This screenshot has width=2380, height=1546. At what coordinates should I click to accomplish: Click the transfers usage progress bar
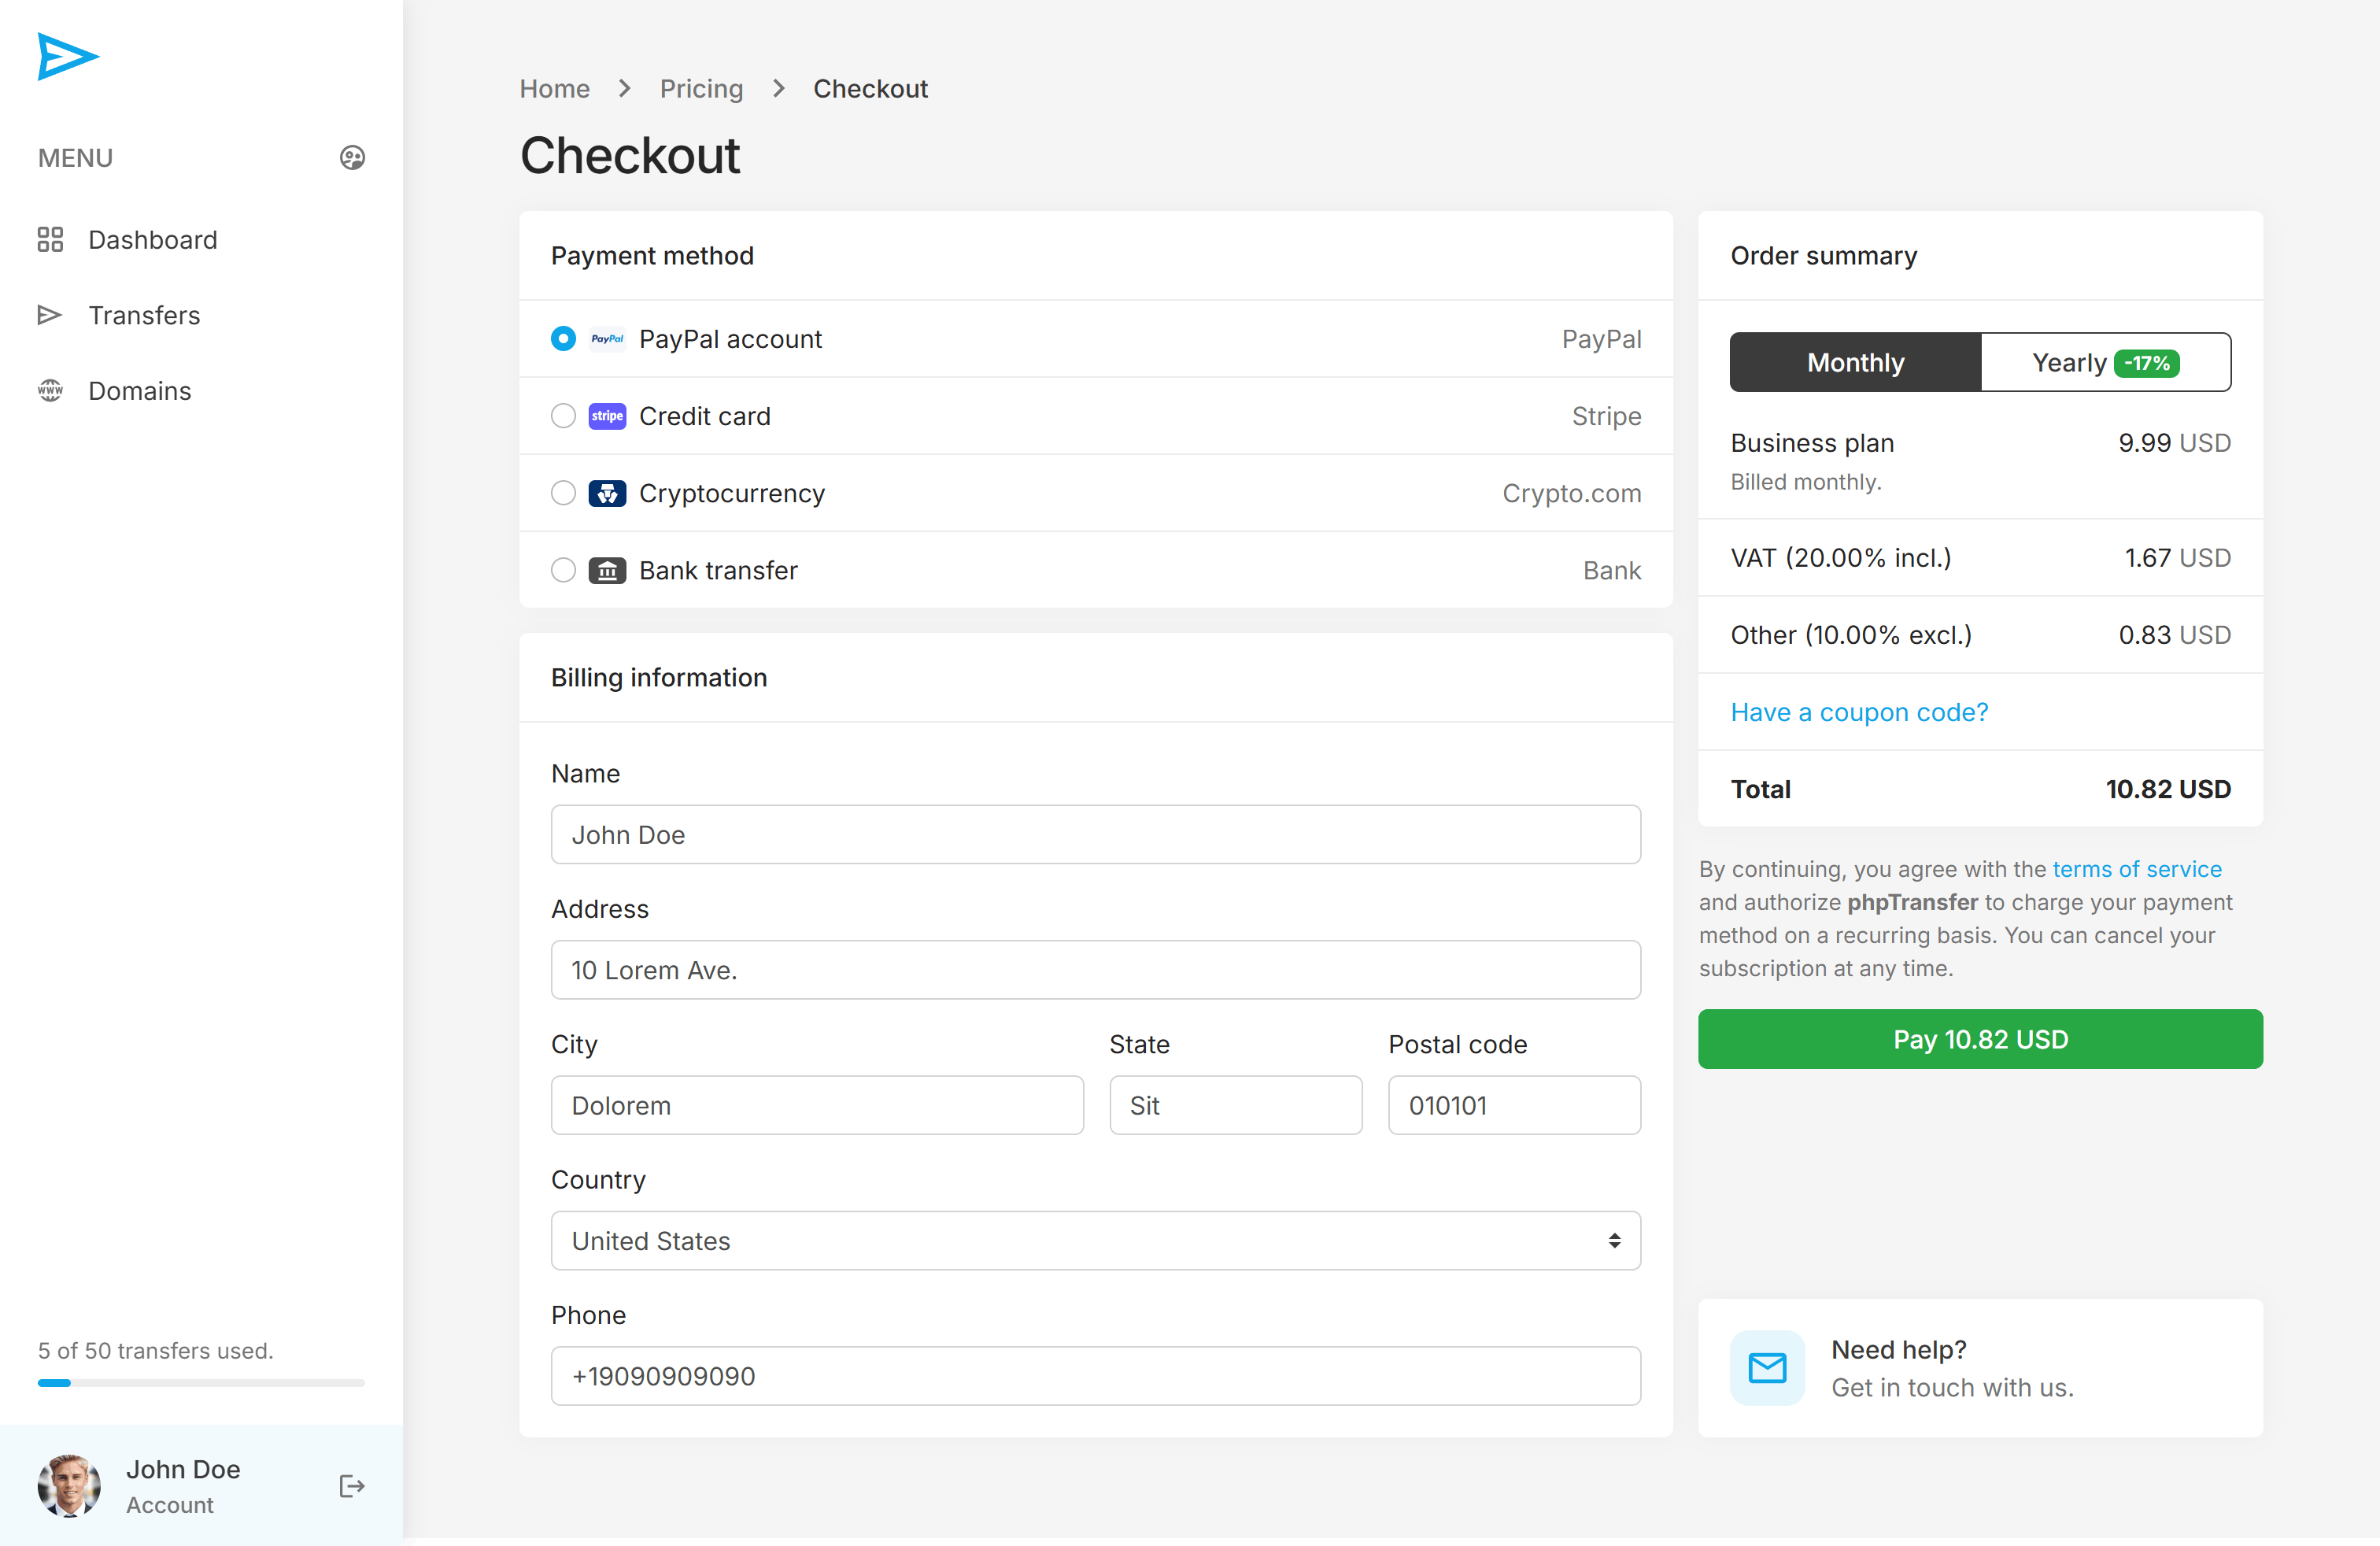(200, 1384)
